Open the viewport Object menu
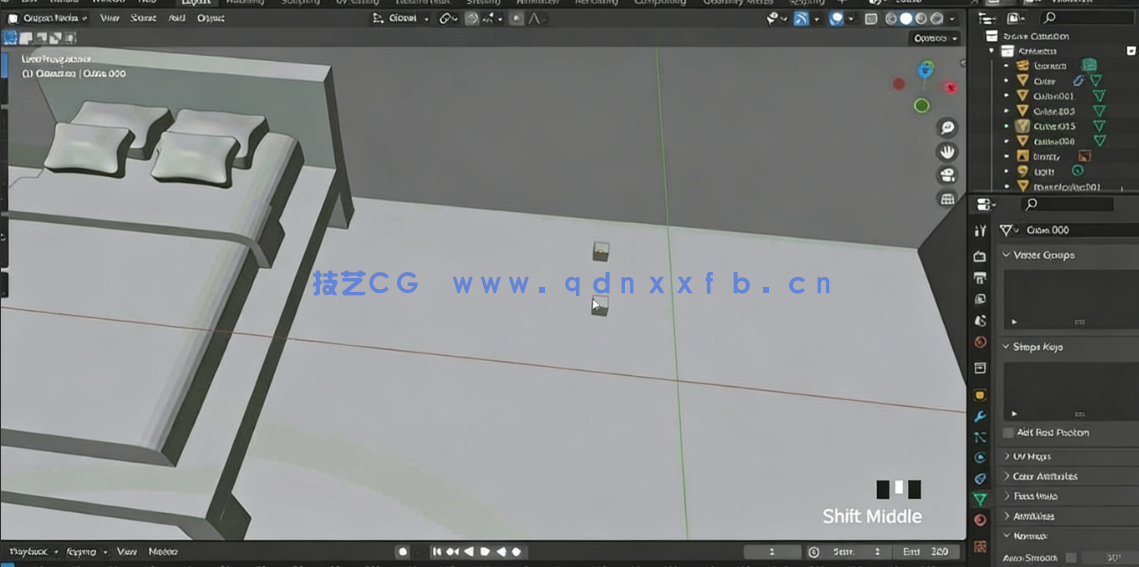The image size is (1139, 567). (x=211, y=18)
